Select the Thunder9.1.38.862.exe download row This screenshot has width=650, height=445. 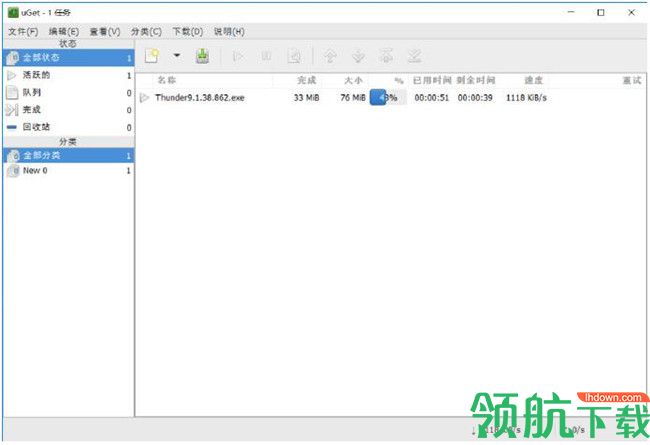390,98
